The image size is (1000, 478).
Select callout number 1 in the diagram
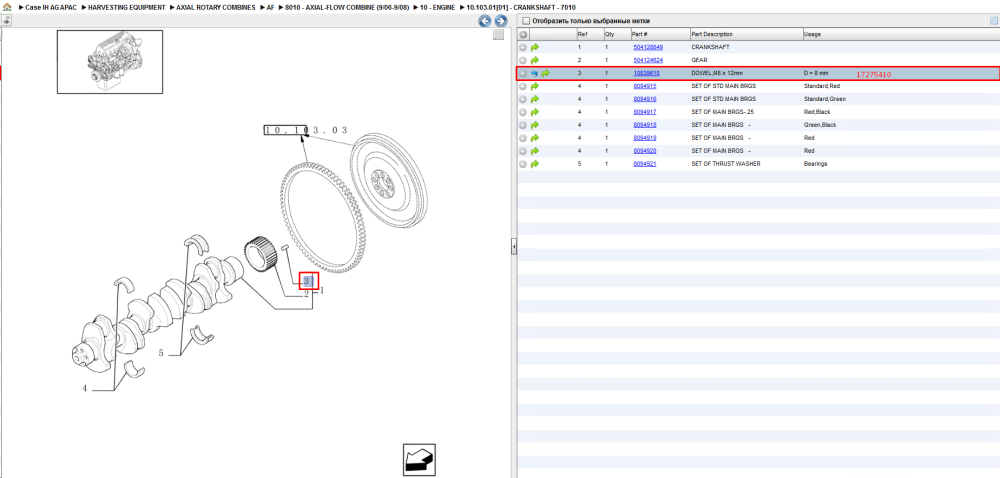click(322, 290)
